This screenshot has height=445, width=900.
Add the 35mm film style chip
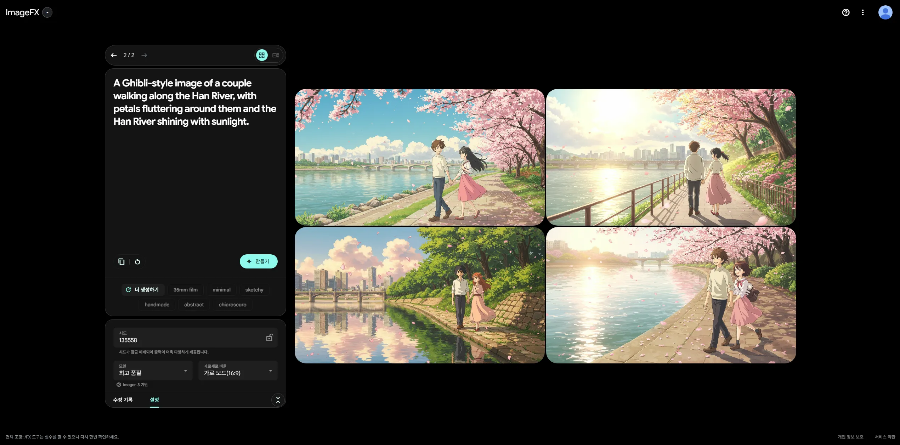[x=185, y=290]
